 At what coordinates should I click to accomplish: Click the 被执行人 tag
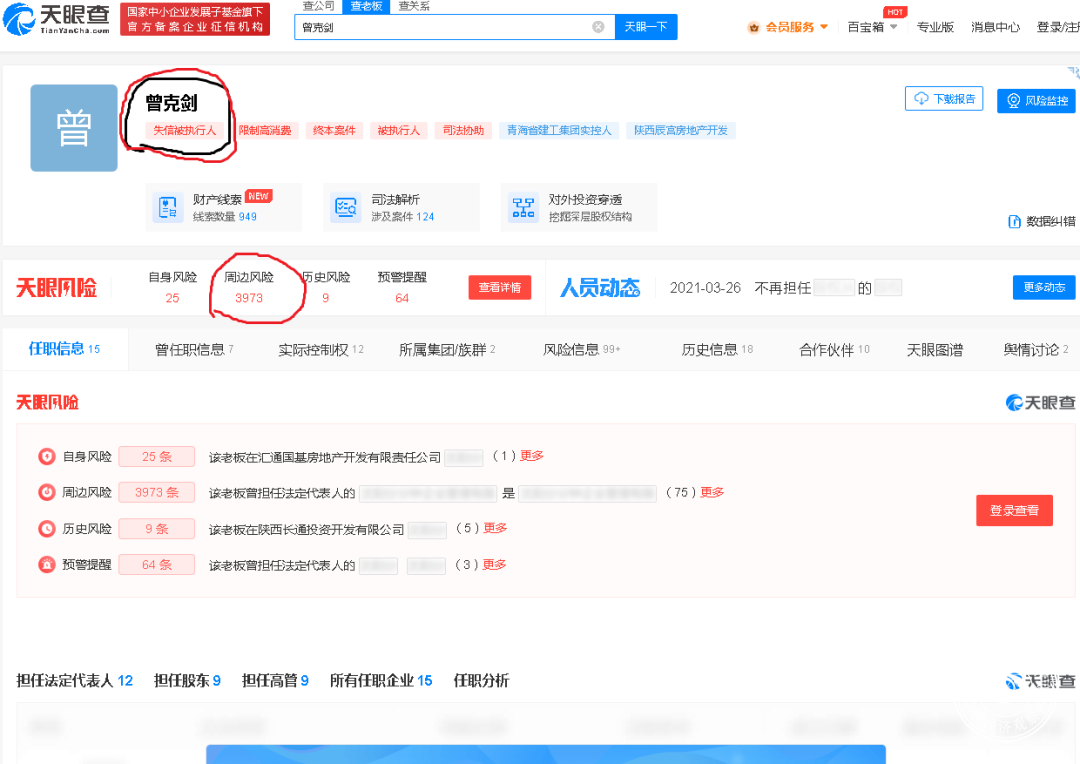pos(399,130)
